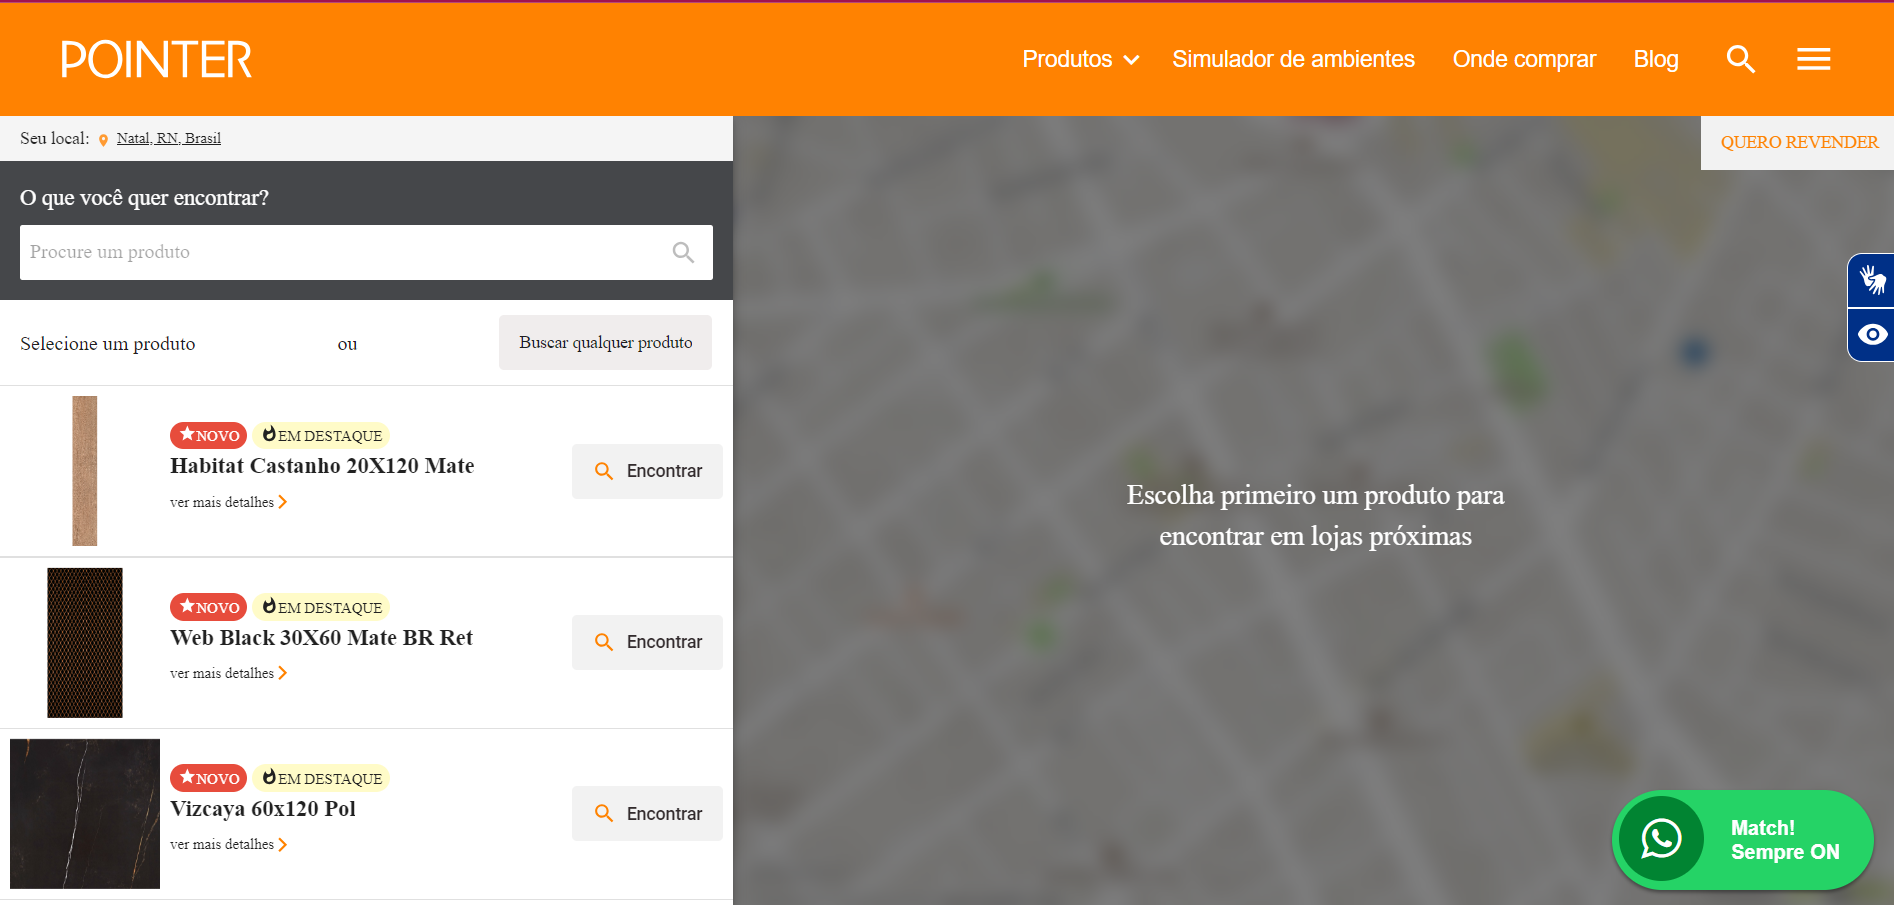Click the magnifier icon in product search field
Viewport: 1894px width, 905px height.
coord(683,252)
